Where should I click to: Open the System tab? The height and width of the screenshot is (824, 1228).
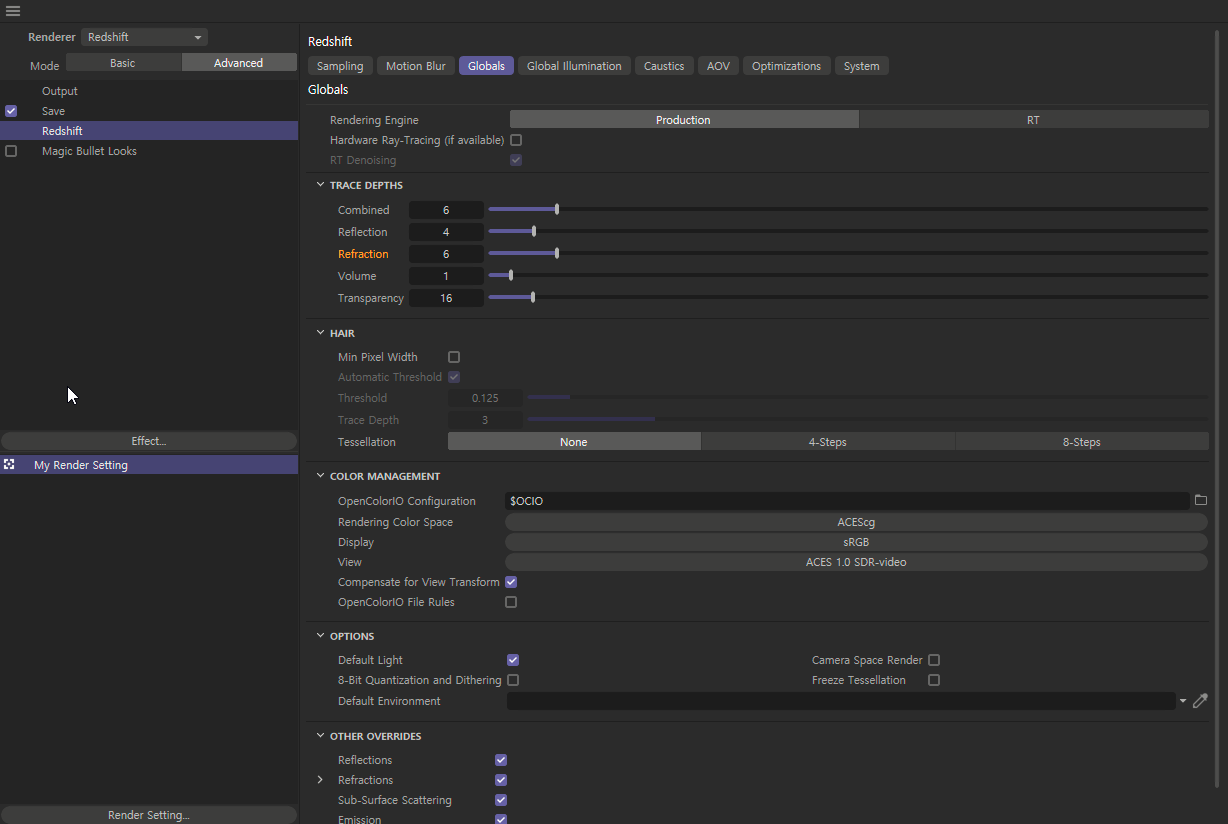(861, 66)
